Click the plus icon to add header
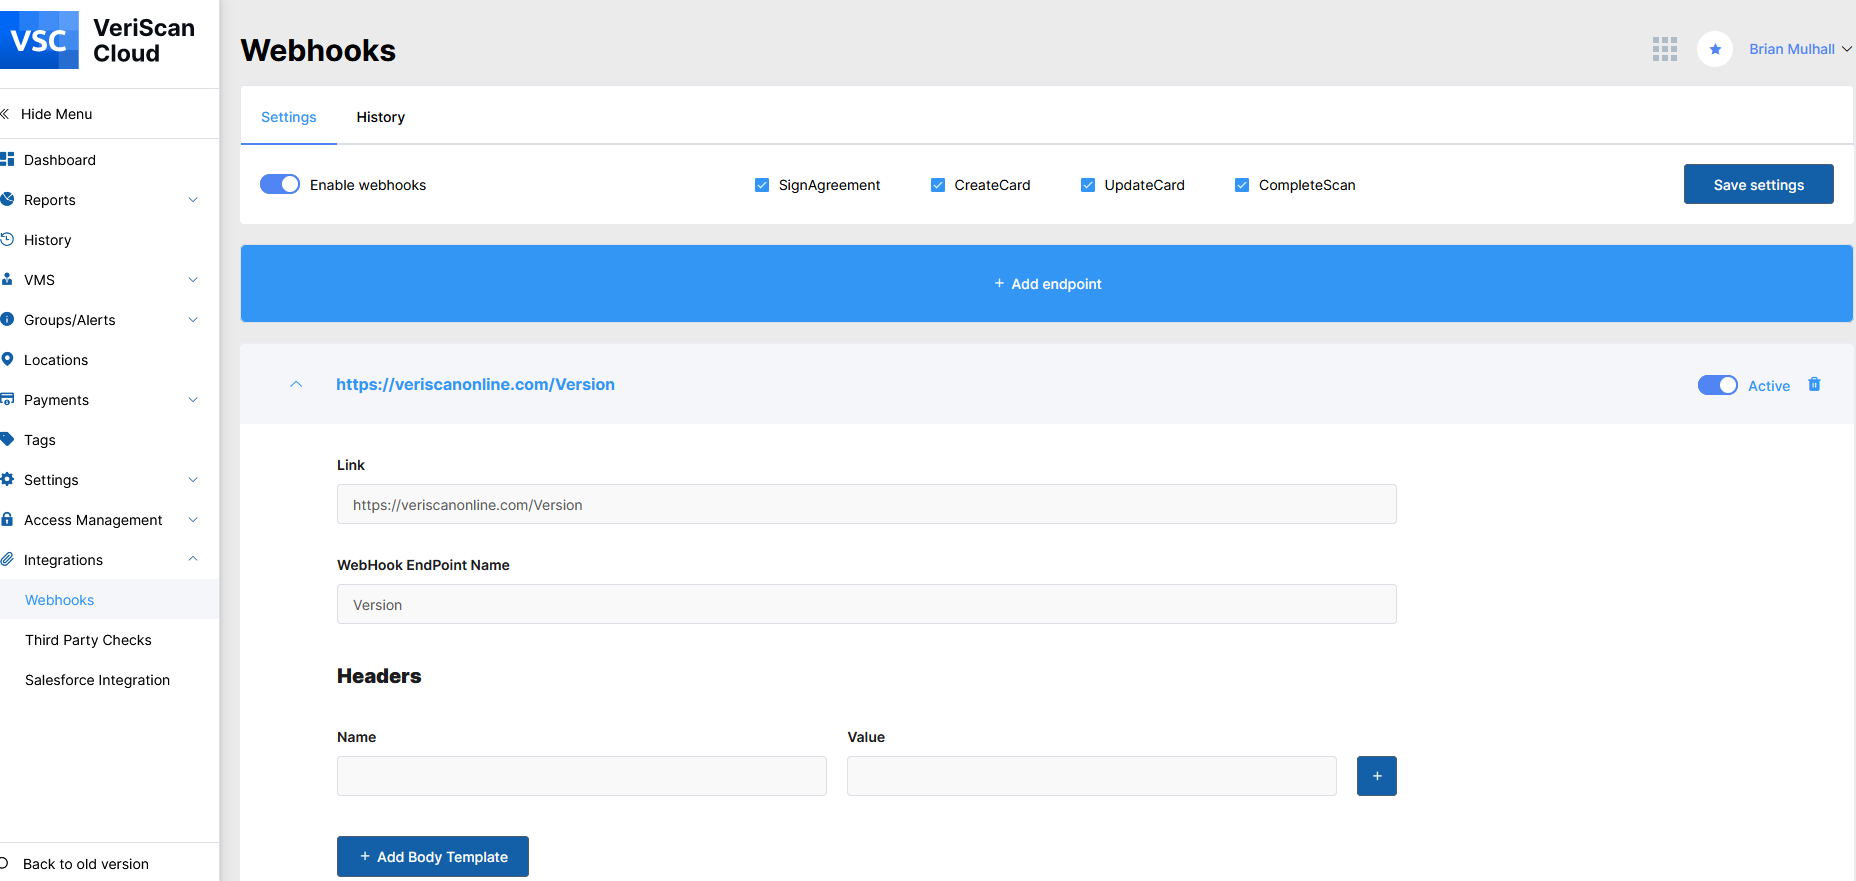Image resolution: width=1856 pixels, height=881 pixels. coord(1376,776)
